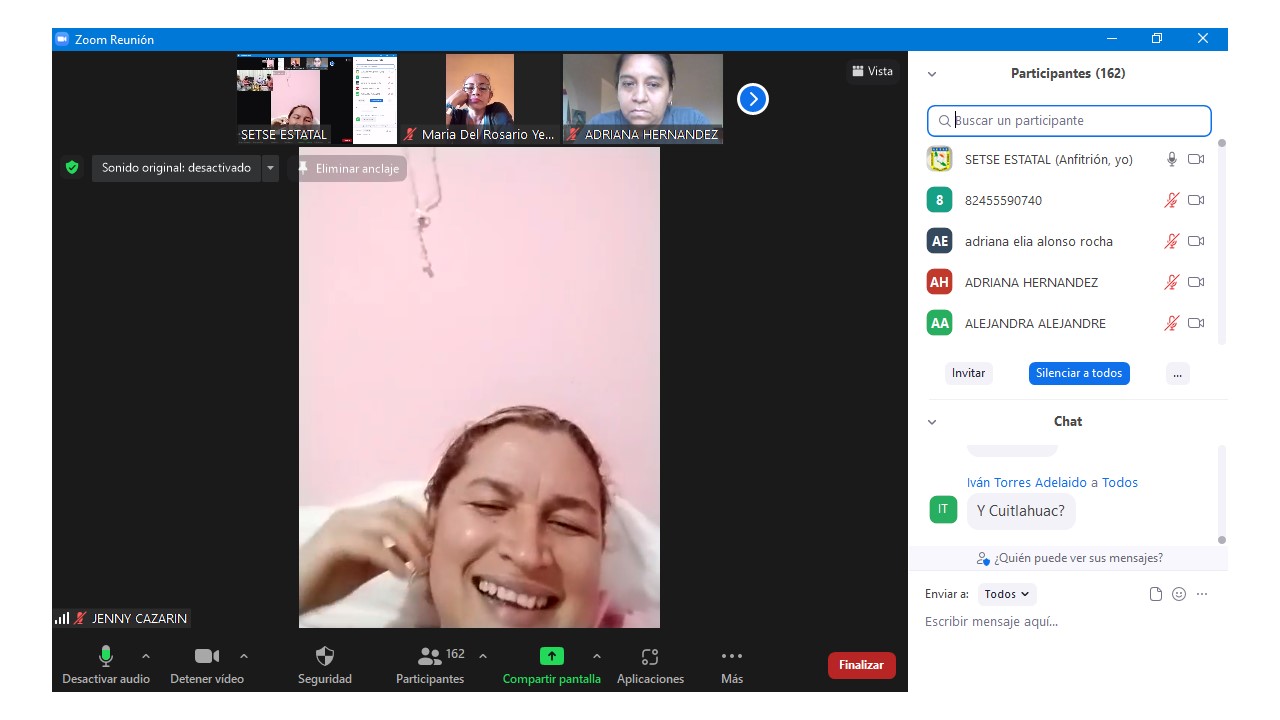The width and height of the screenshot is (1280, 720).
Task: Click the green encryption shield icon
Action: 72,168
